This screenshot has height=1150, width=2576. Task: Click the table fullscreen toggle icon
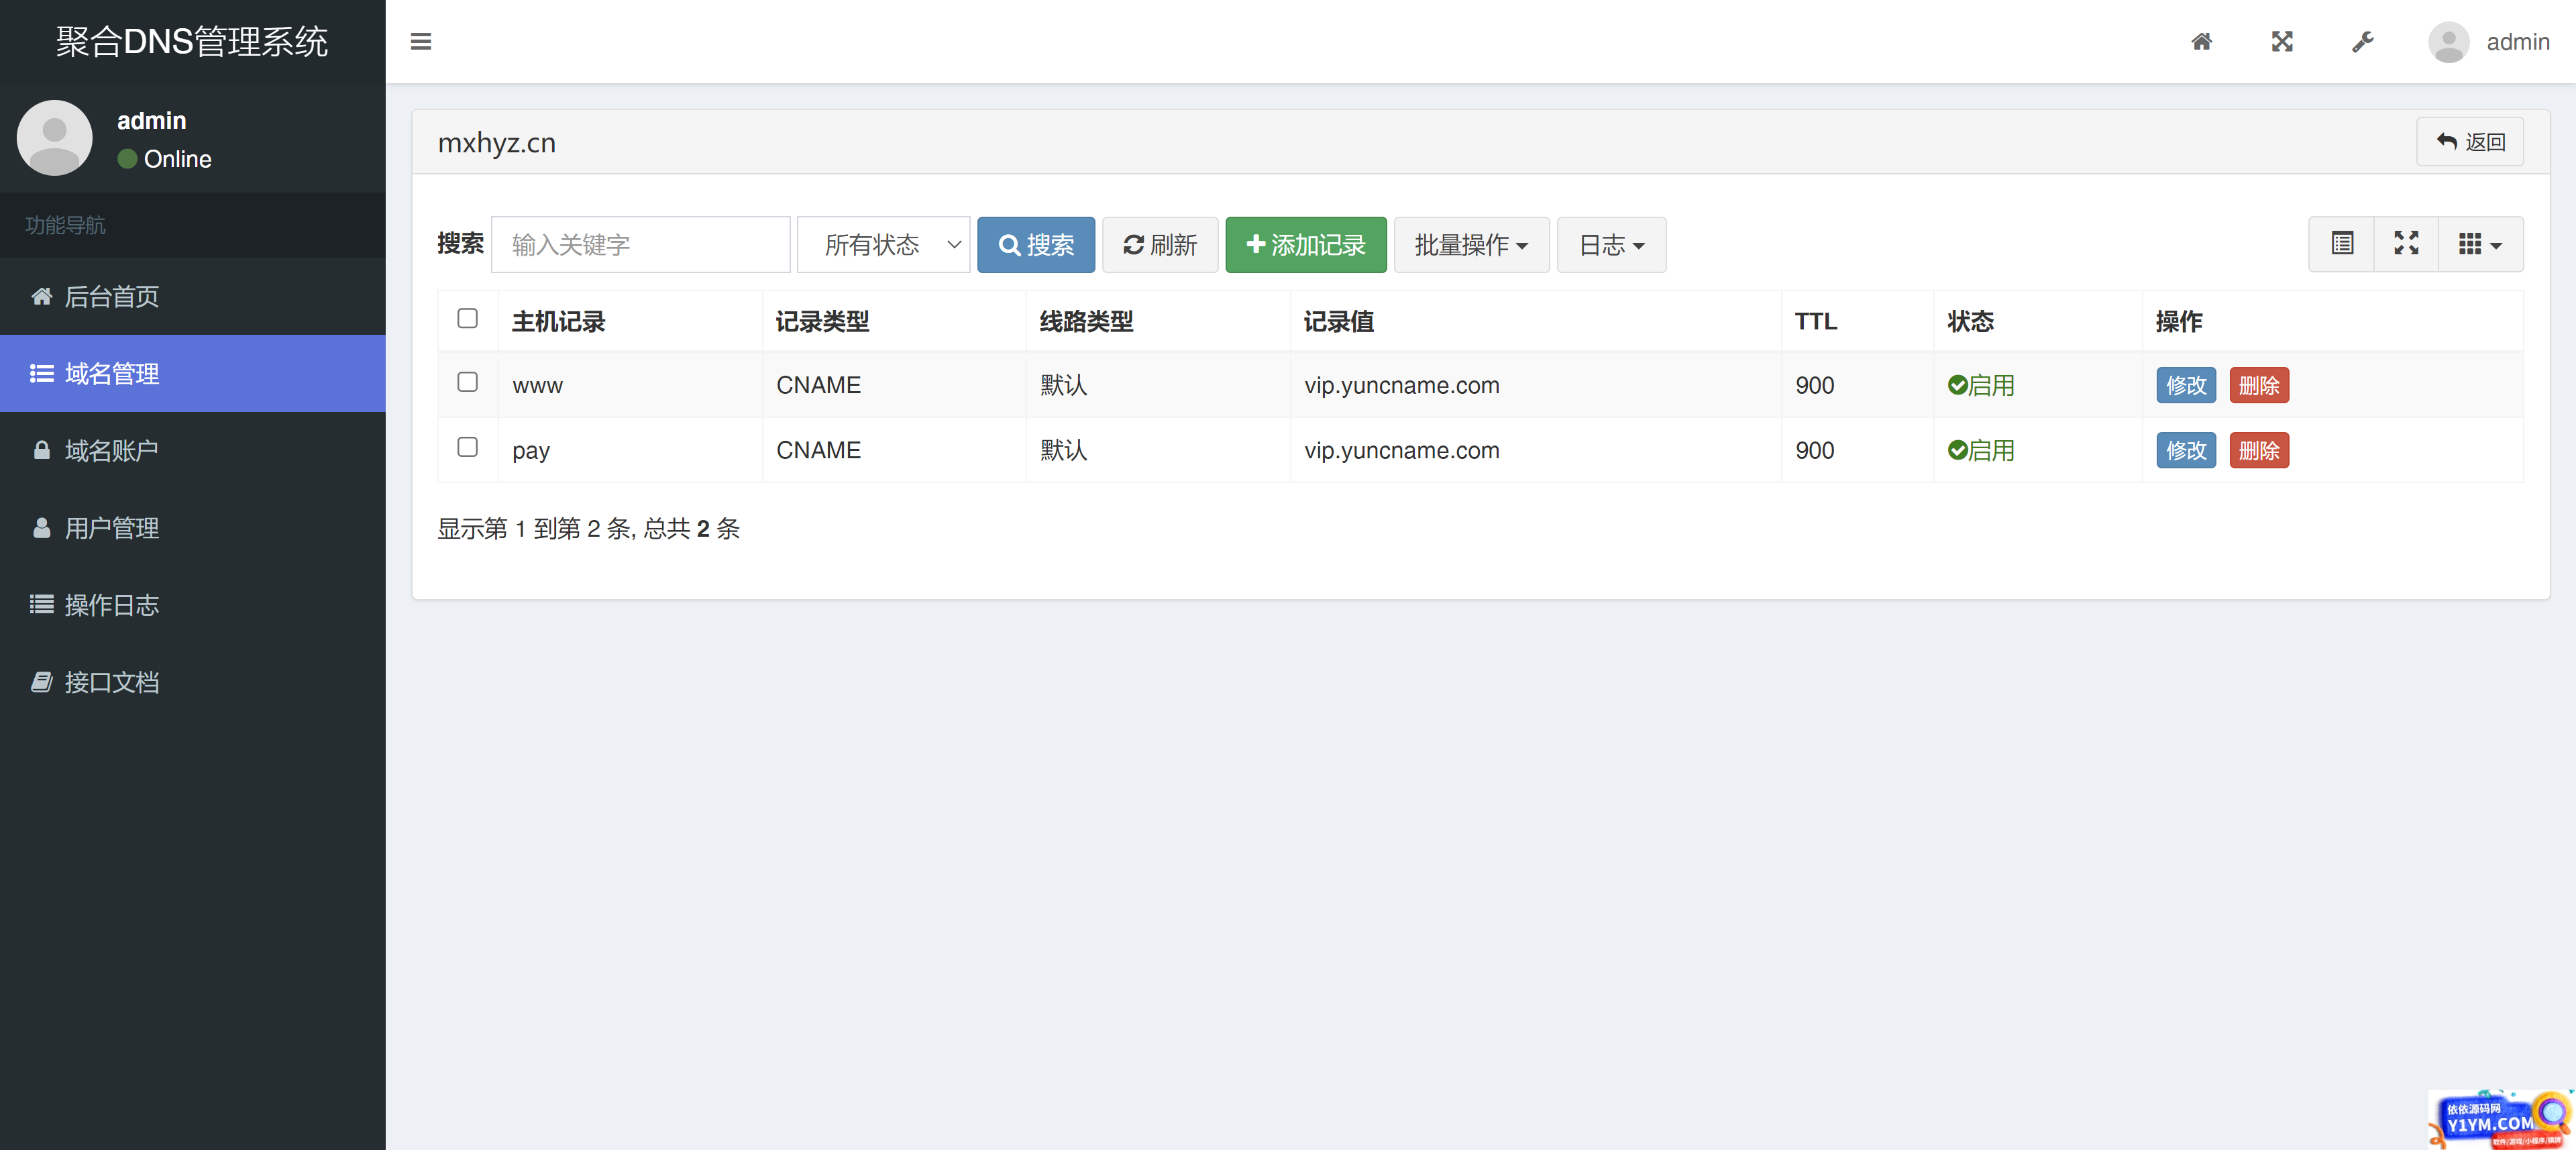[2406, 244]
